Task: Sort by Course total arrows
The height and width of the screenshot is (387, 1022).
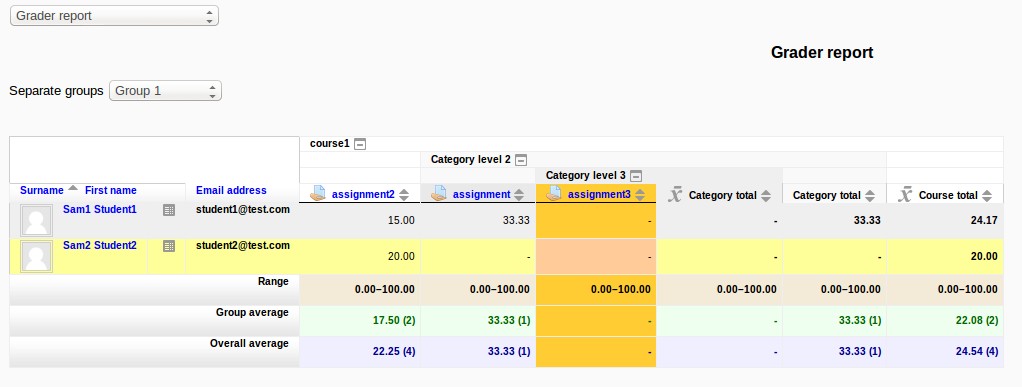Action: coord(987,195)
